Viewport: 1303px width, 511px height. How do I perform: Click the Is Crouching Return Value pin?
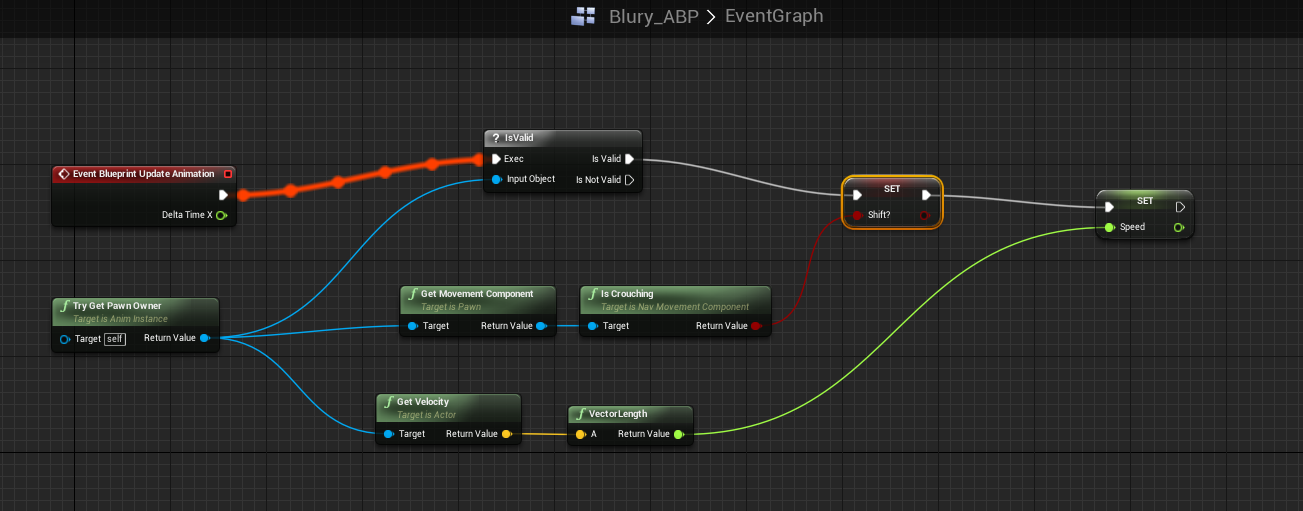pos(756,326)
